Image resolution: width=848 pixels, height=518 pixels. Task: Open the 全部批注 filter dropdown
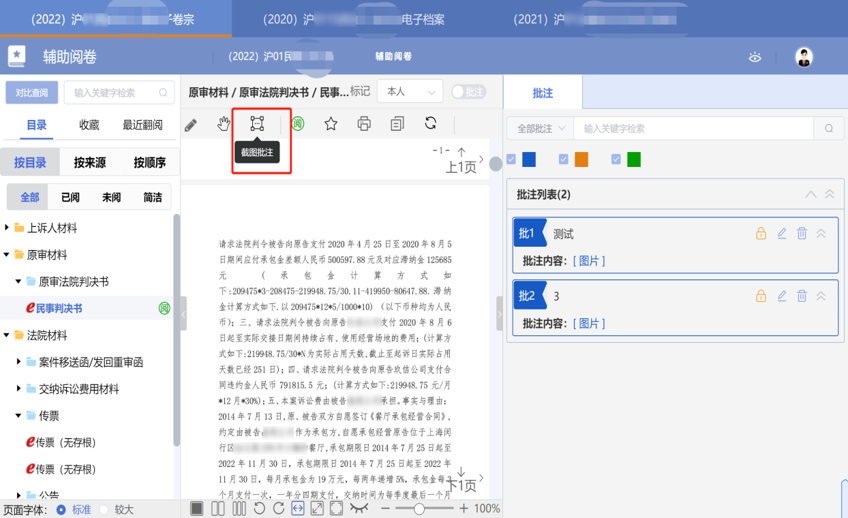point(540,129)
